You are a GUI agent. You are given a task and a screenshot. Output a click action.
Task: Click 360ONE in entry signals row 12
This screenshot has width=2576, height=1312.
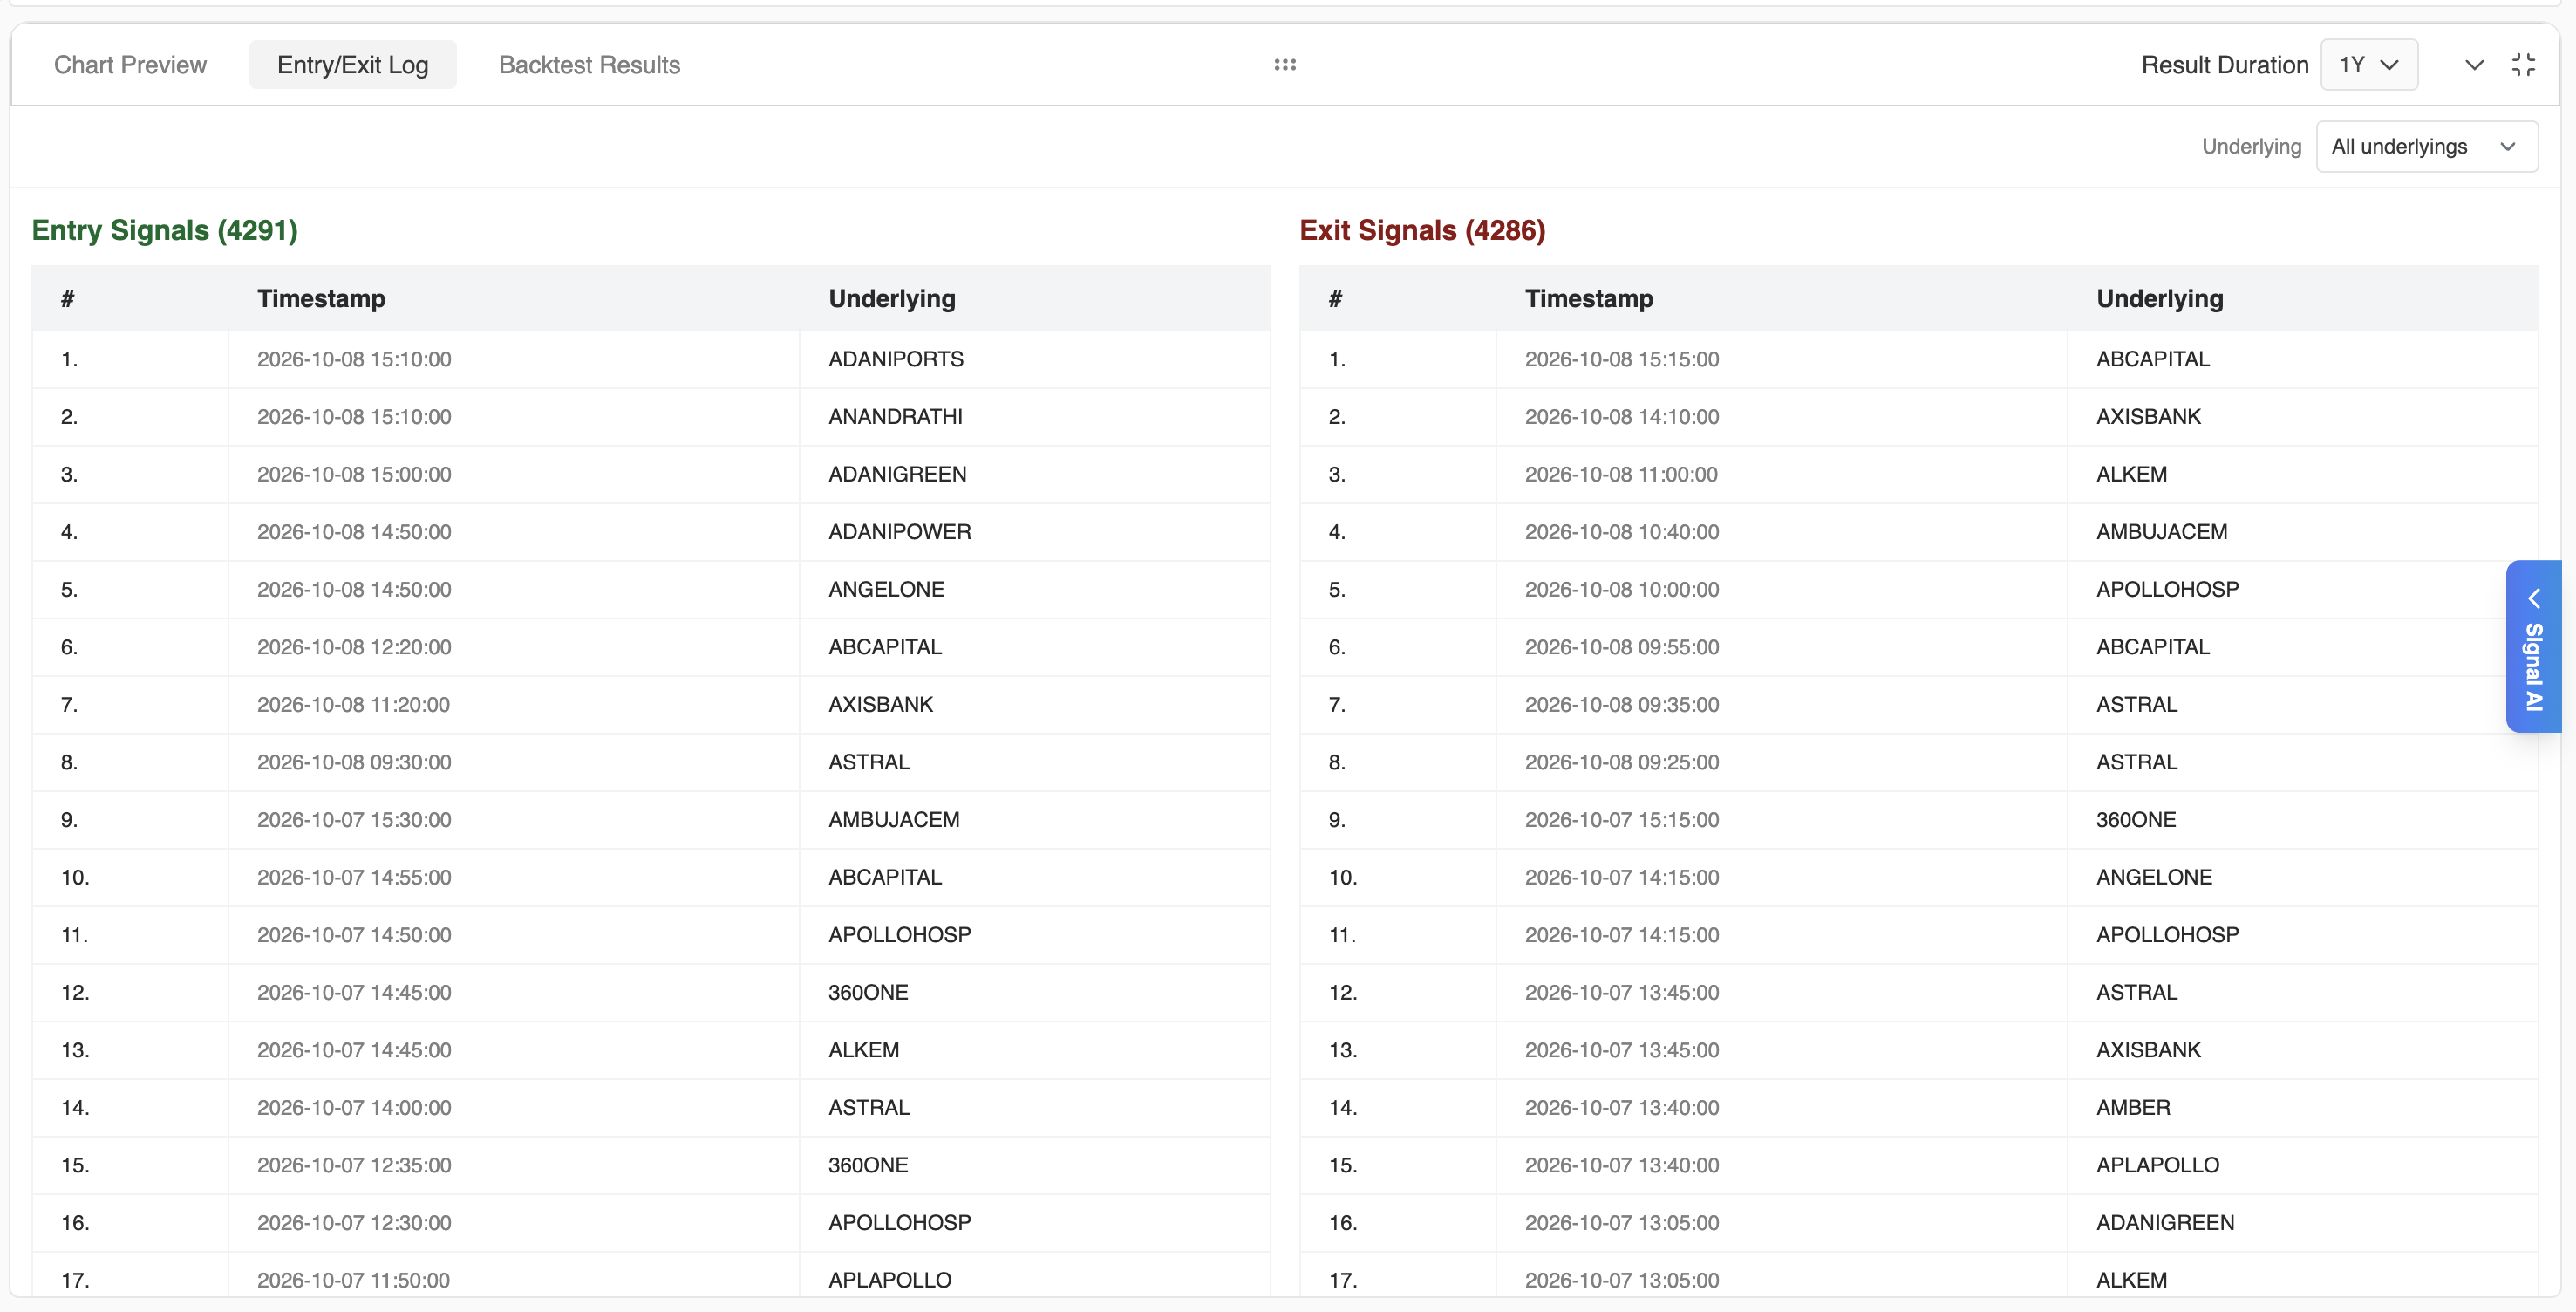coord(868,992)
